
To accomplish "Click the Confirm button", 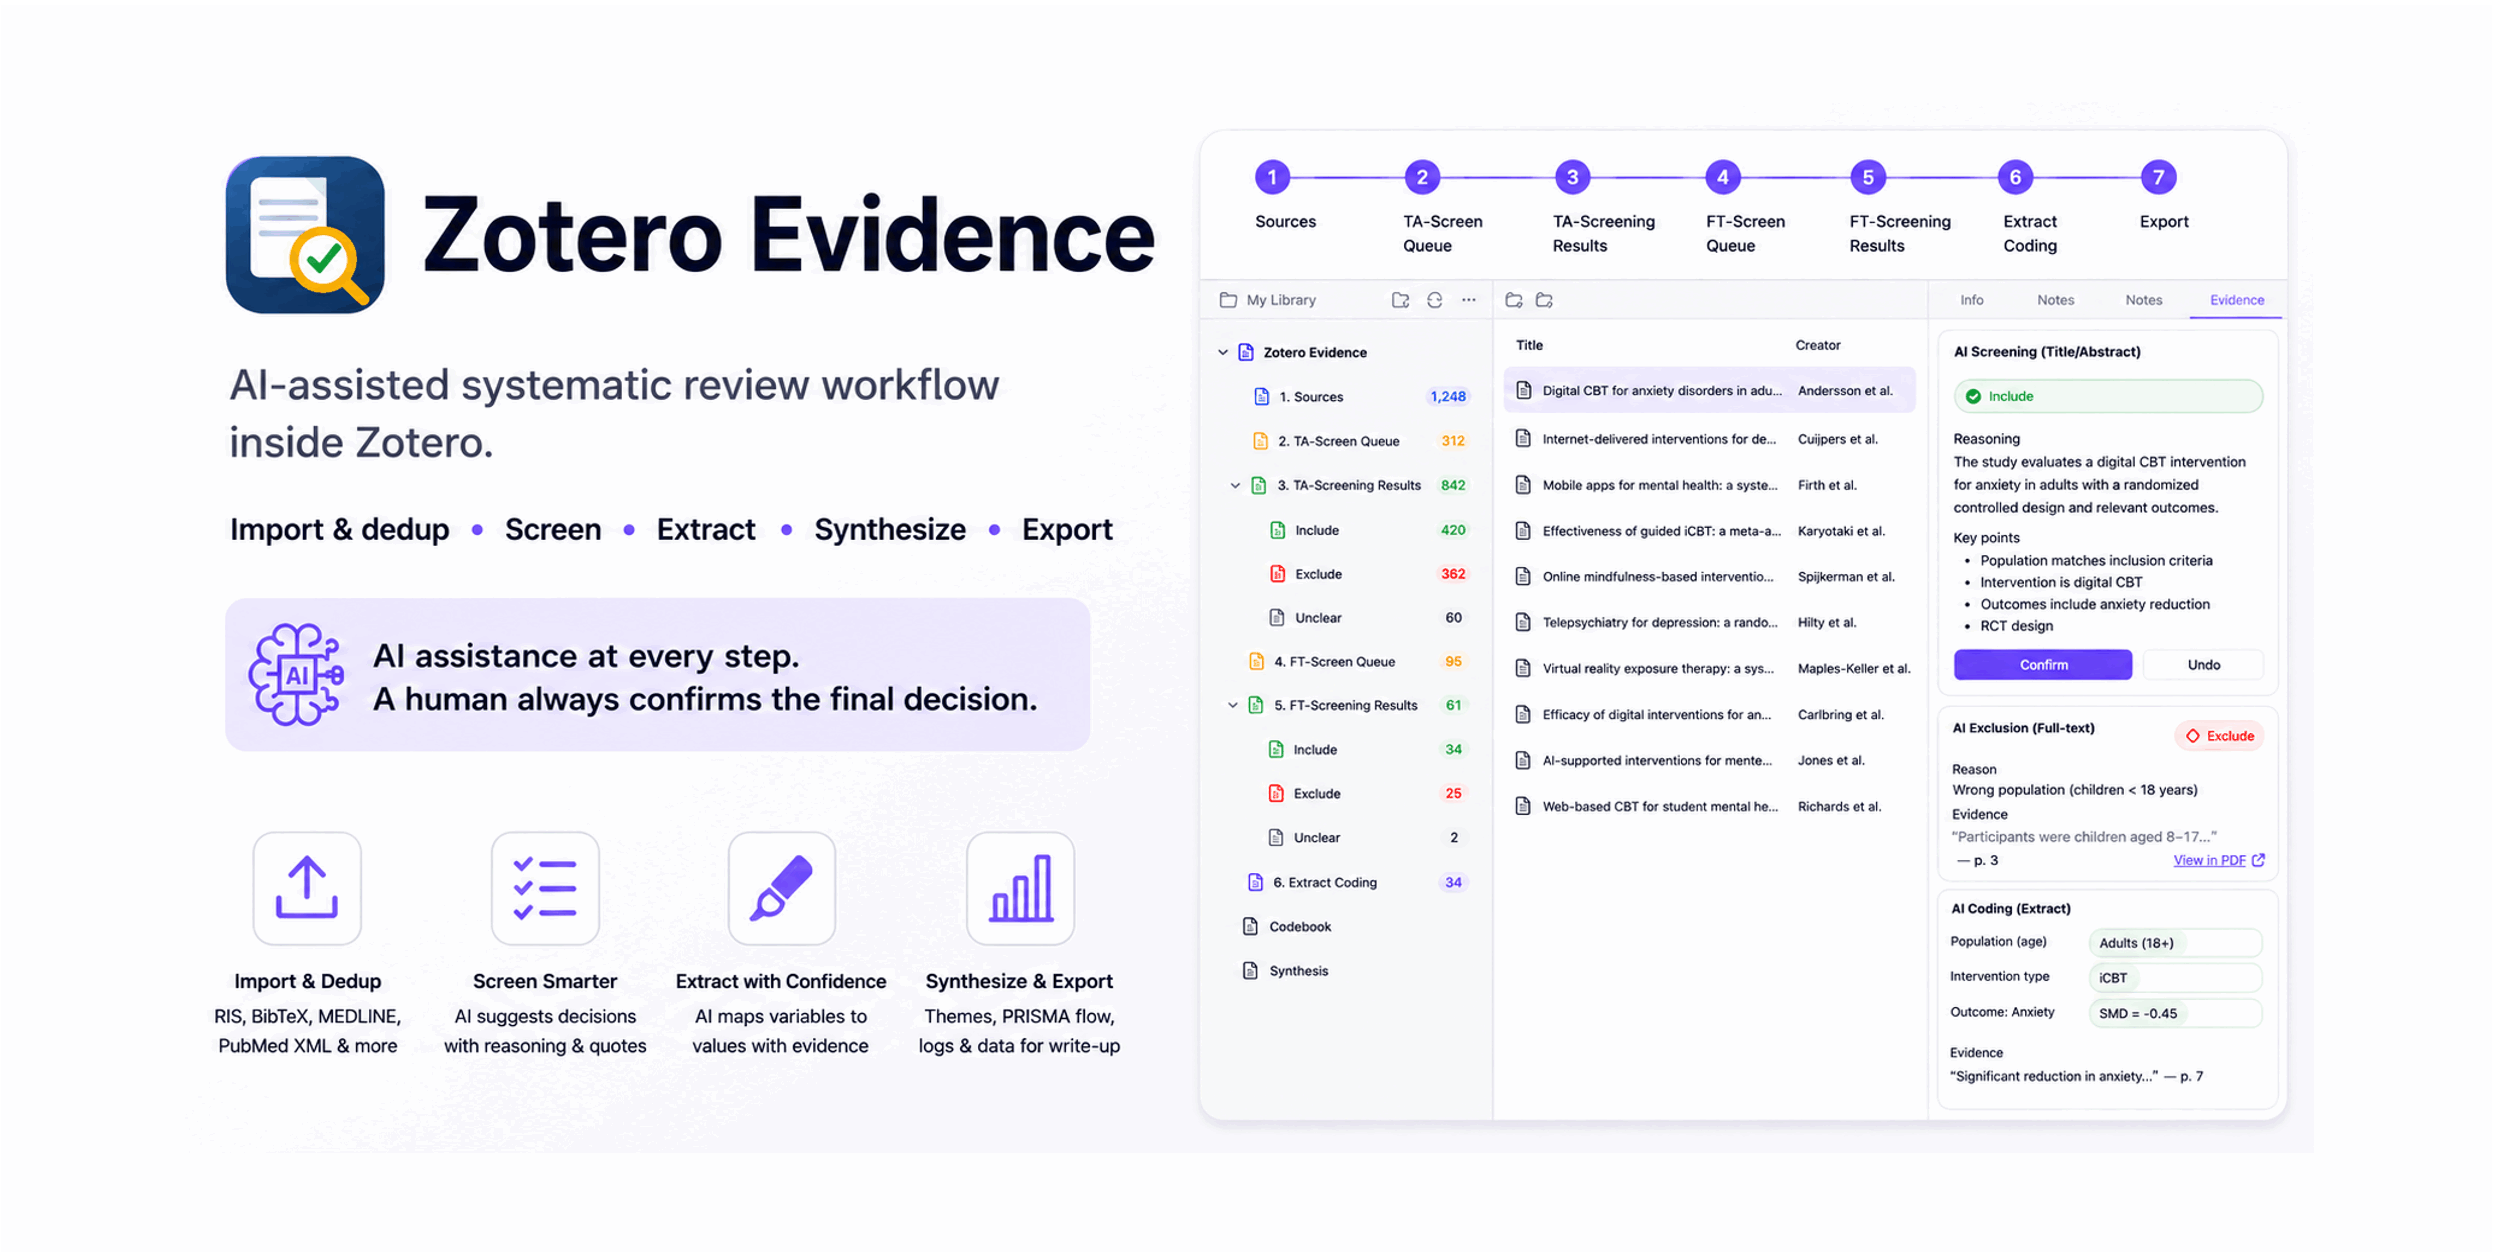I will (2042, 665).
